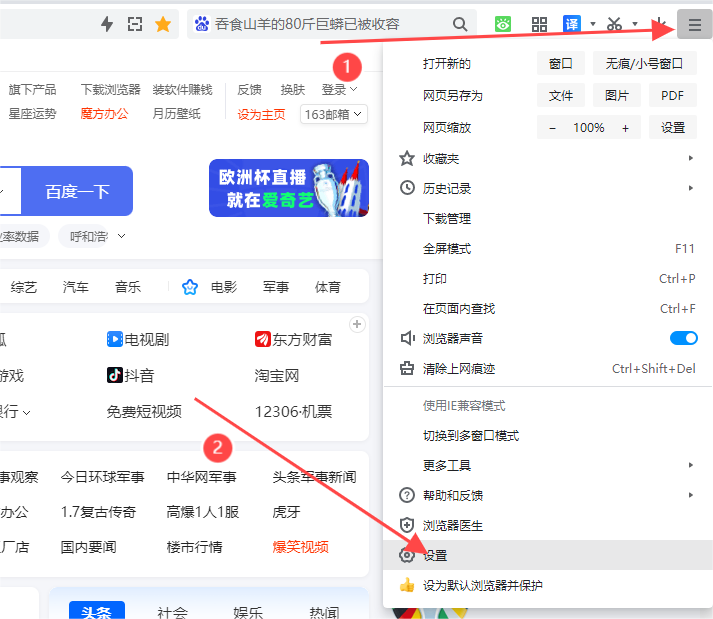Open 设置 at the menu bottom
The width and height of the screenshot is (713, 619).
[x=547, y=555]
